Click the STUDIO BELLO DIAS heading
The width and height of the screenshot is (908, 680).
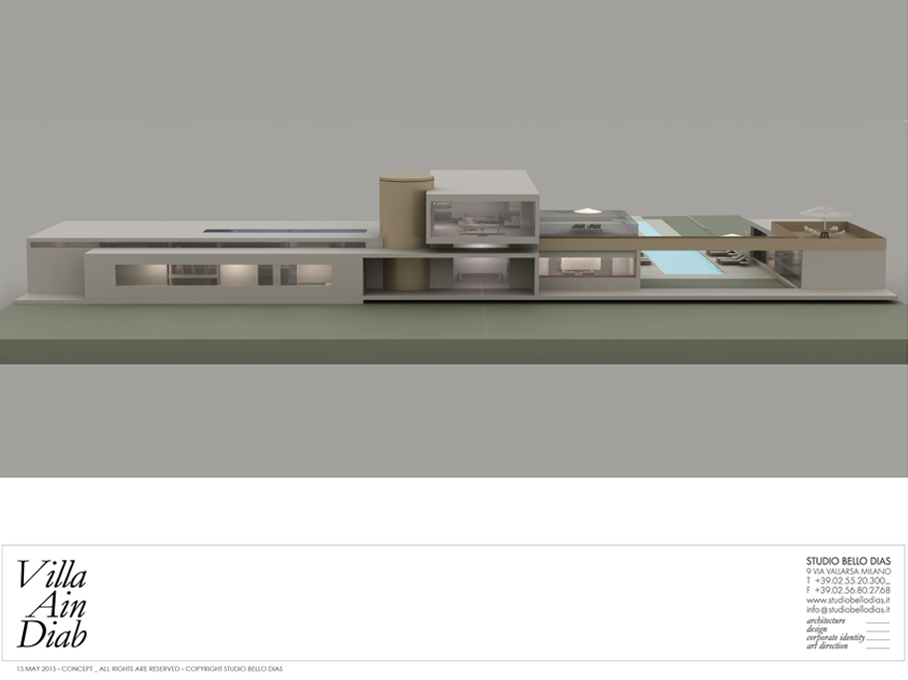(x=848, y=560)
